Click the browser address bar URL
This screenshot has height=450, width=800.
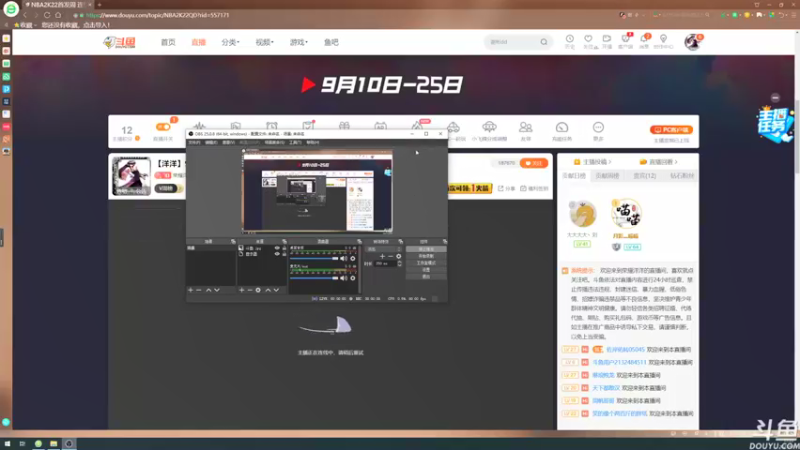click(x=158, y=15)
